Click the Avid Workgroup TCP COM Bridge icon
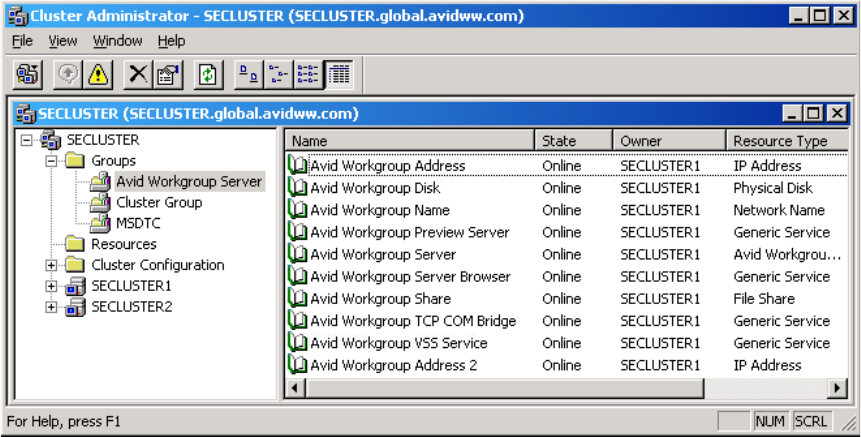861x437 pixels. point(298,321)
